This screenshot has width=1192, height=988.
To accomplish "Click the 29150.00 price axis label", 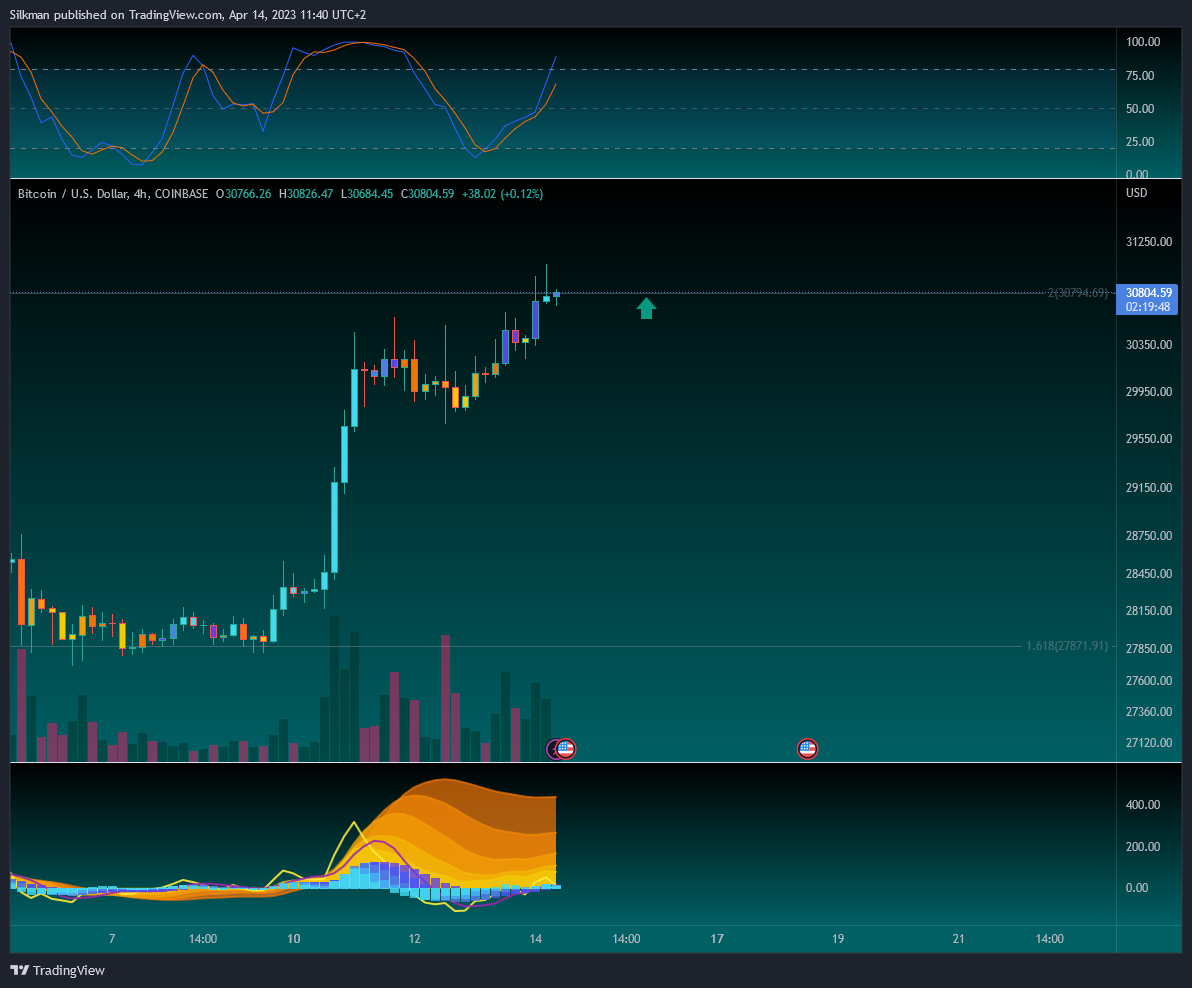I will click(1149, 488).
